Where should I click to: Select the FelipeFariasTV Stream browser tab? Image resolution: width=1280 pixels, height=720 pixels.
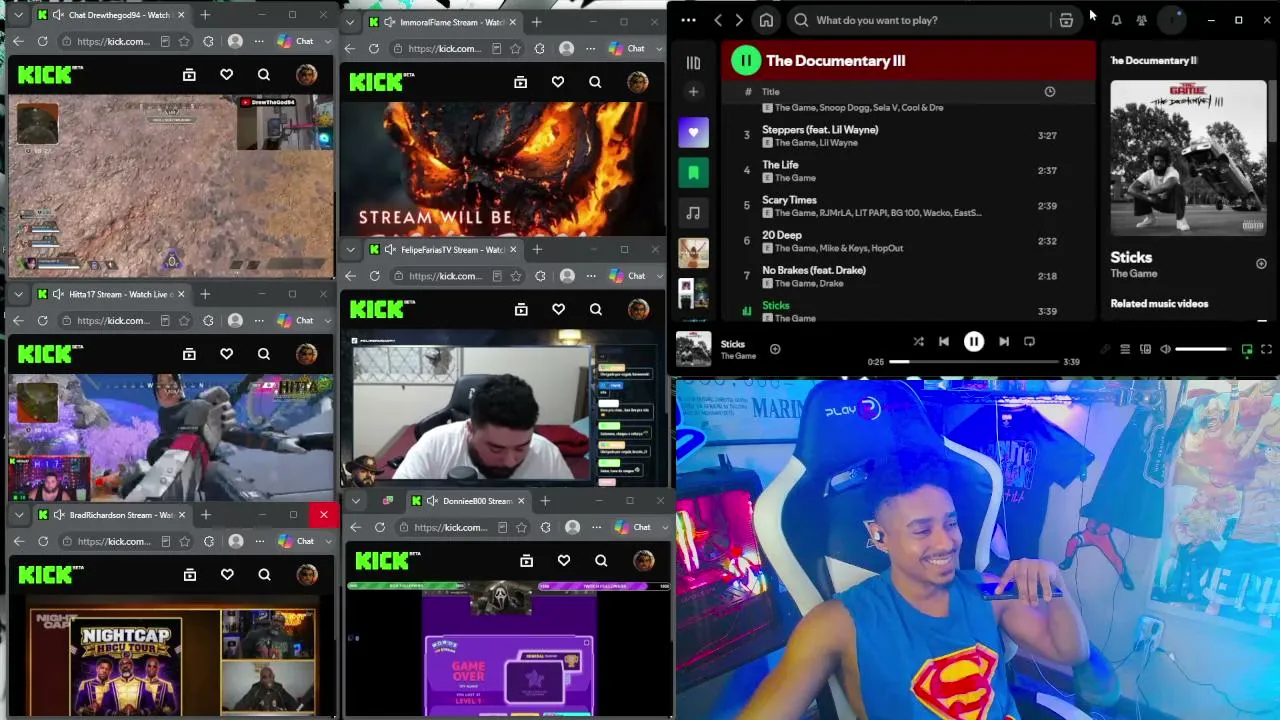pyautogui.click(x=442, y=249)
